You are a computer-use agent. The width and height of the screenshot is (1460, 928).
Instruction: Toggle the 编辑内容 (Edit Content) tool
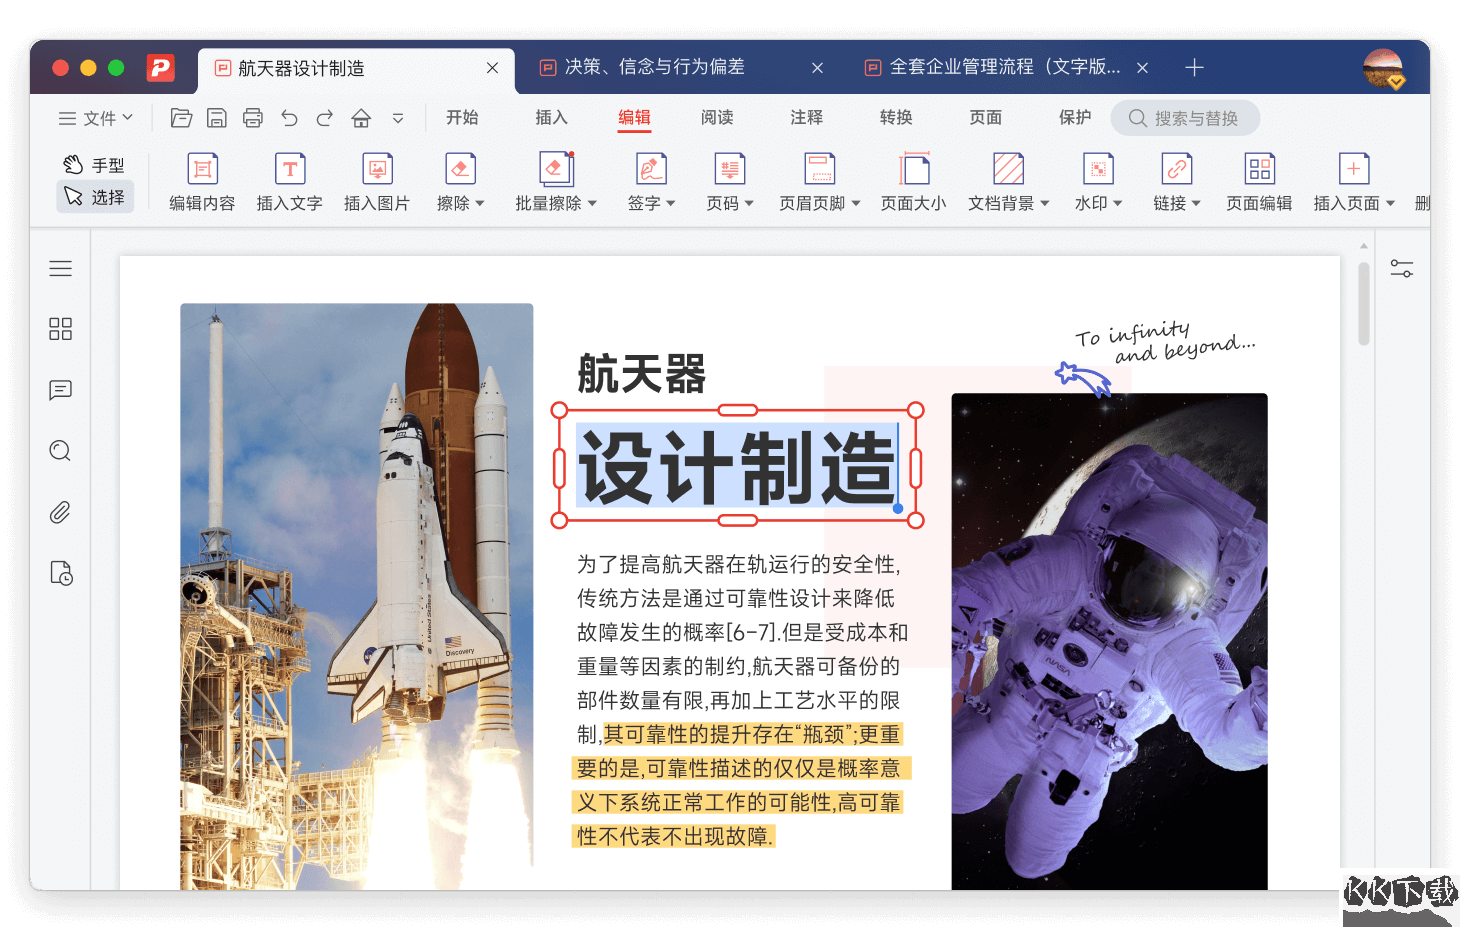coord(201,182)
